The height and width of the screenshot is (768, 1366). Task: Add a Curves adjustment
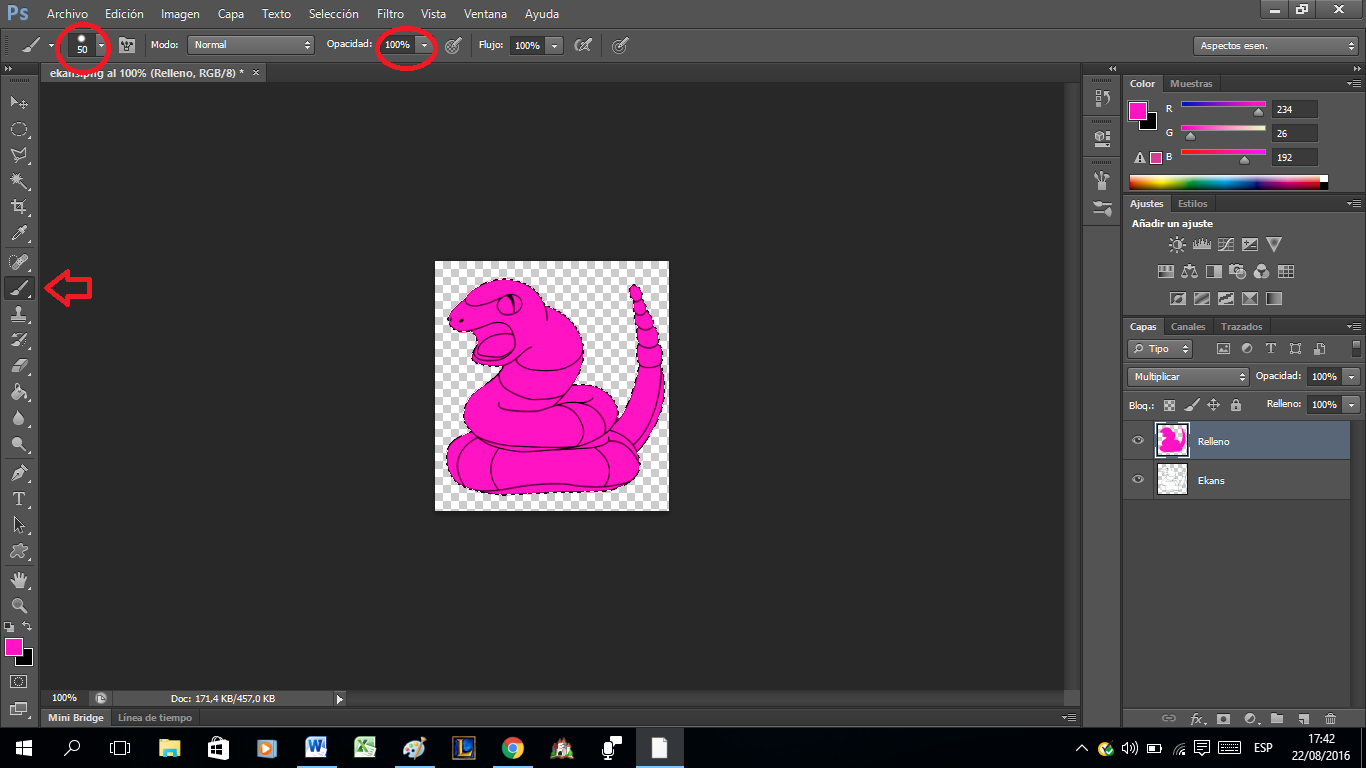click(x=1226, y=244)
